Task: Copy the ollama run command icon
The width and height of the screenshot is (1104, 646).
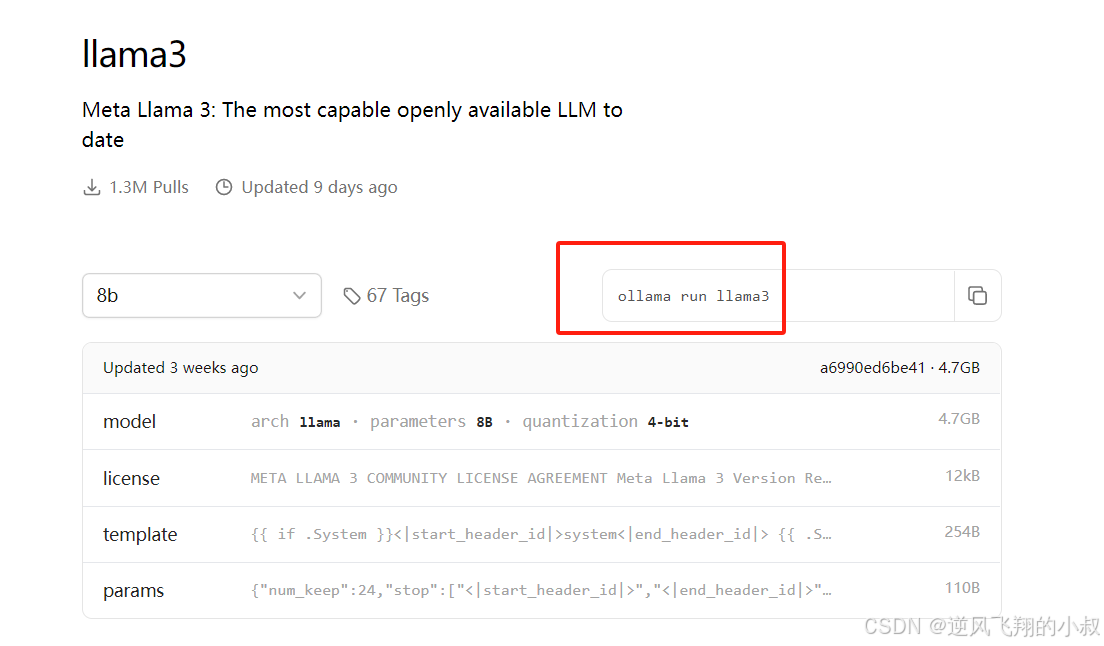Action: point(977,296)
